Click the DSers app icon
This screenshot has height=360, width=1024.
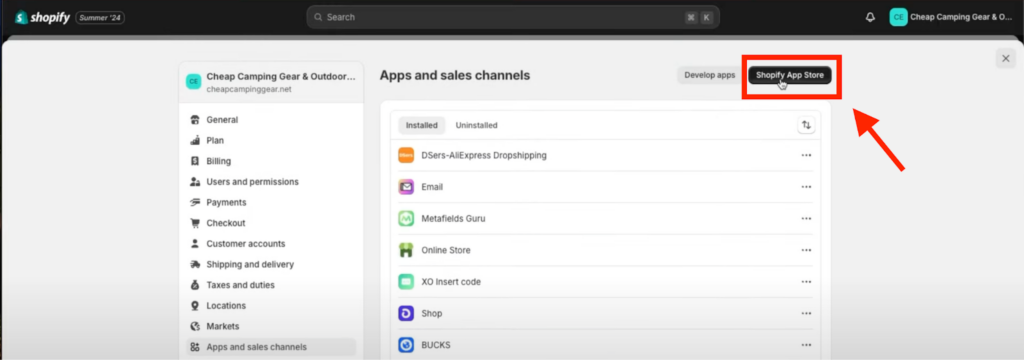point(406,155)
